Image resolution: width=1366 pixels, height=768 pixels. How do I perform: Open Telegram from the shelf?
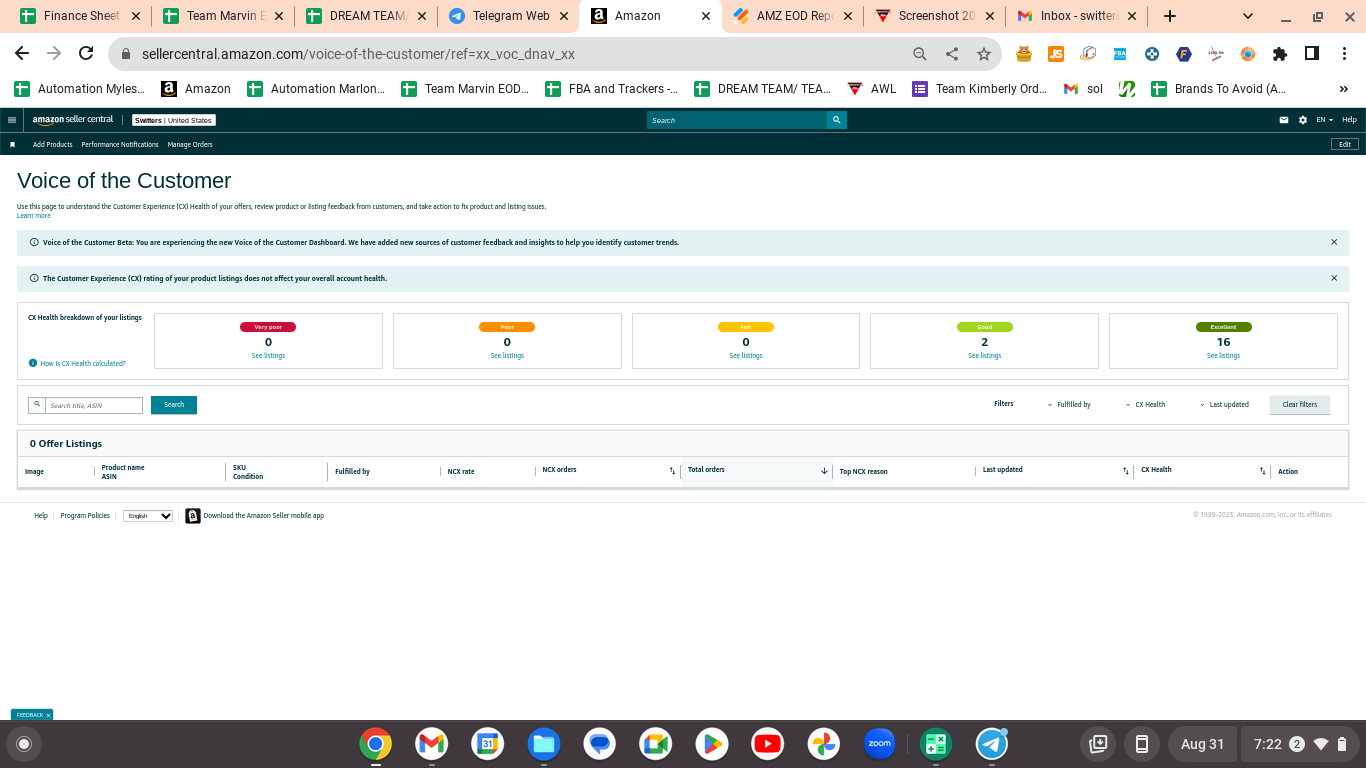992,744
